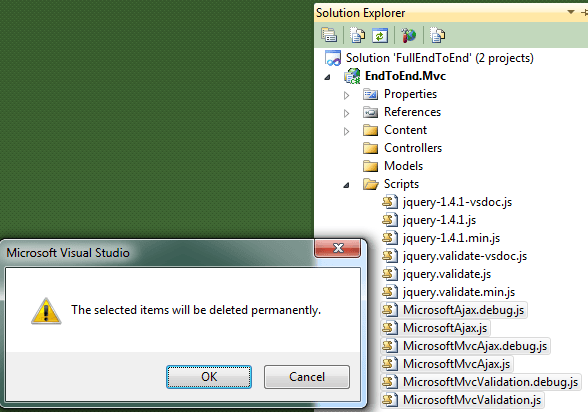This screenshot has height=412, width=588.
Task: Select jquery-1.4.1.min.js file name
Action: pyautogui.click(x=452, y=238)
